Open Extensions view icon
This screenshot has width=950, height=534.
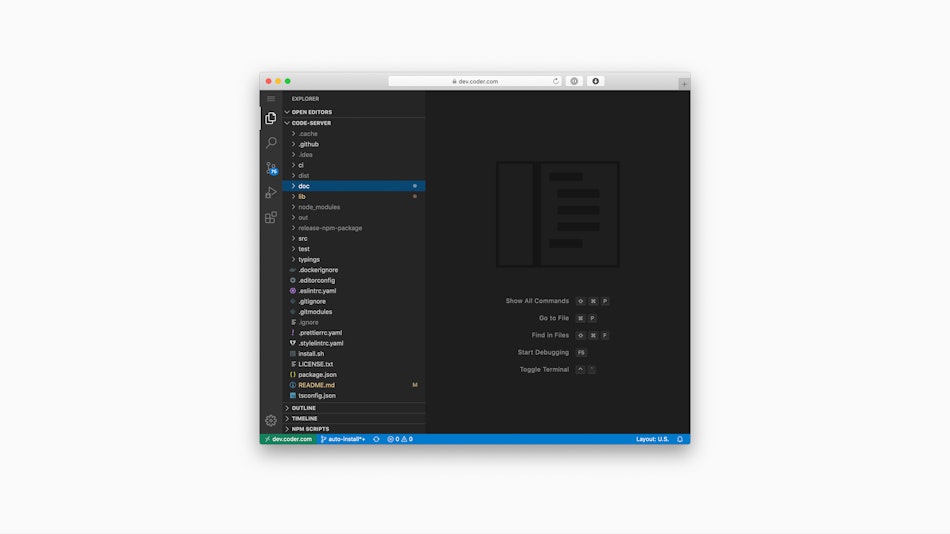click(271, 218)
